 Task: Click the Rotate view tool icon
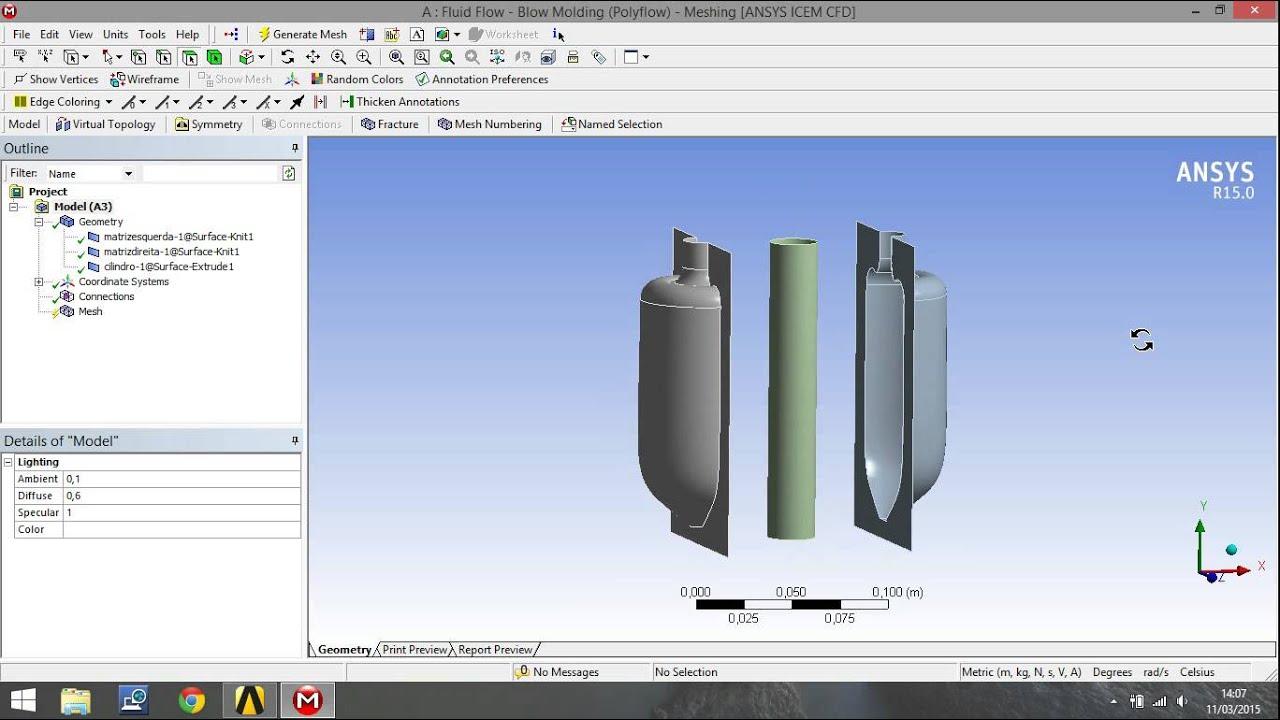pos(288,57)
